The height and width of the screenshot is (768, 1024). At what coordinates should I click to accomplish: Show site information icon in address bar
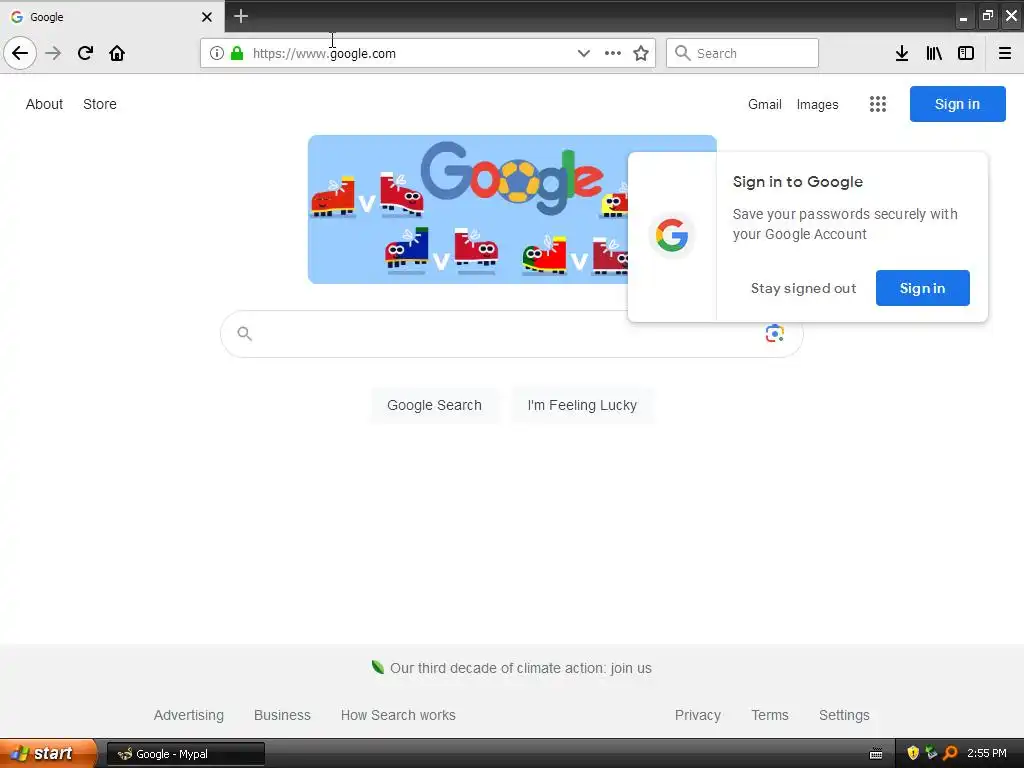[x=217, y=53]
